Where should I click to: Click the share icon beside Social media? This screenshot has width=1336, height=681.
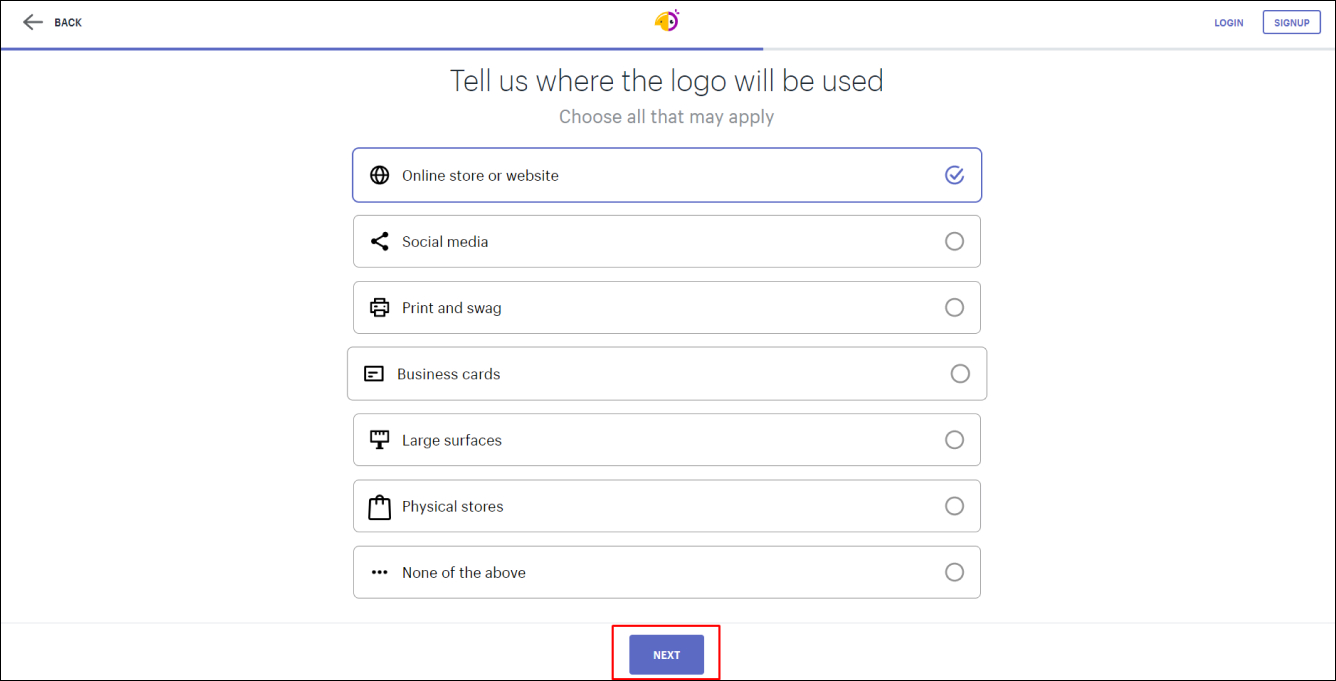[379, 241]
